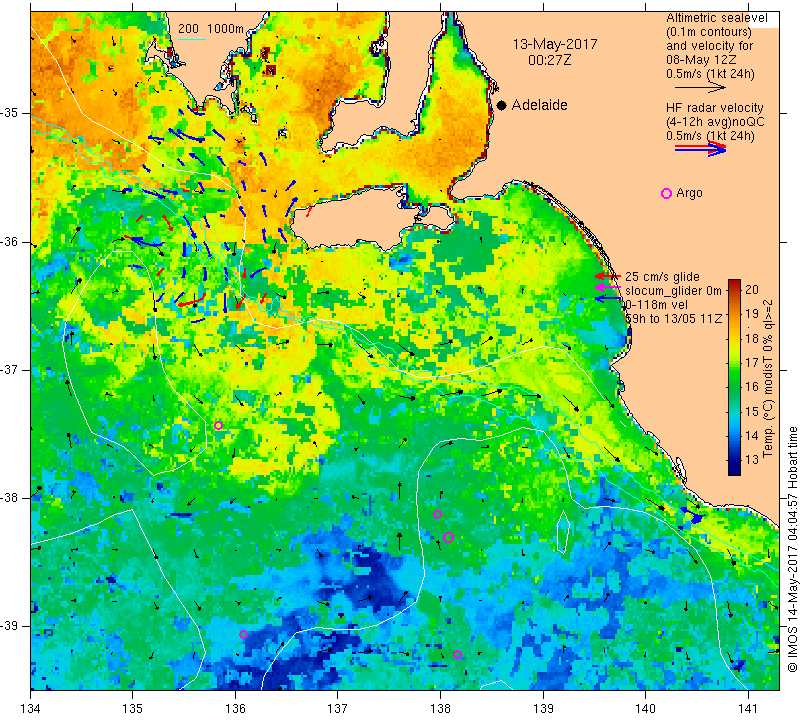800x720 pixels.
Task: Select the Argo float near 136.1°E, 39.1°S
Action: pos(243,634)
